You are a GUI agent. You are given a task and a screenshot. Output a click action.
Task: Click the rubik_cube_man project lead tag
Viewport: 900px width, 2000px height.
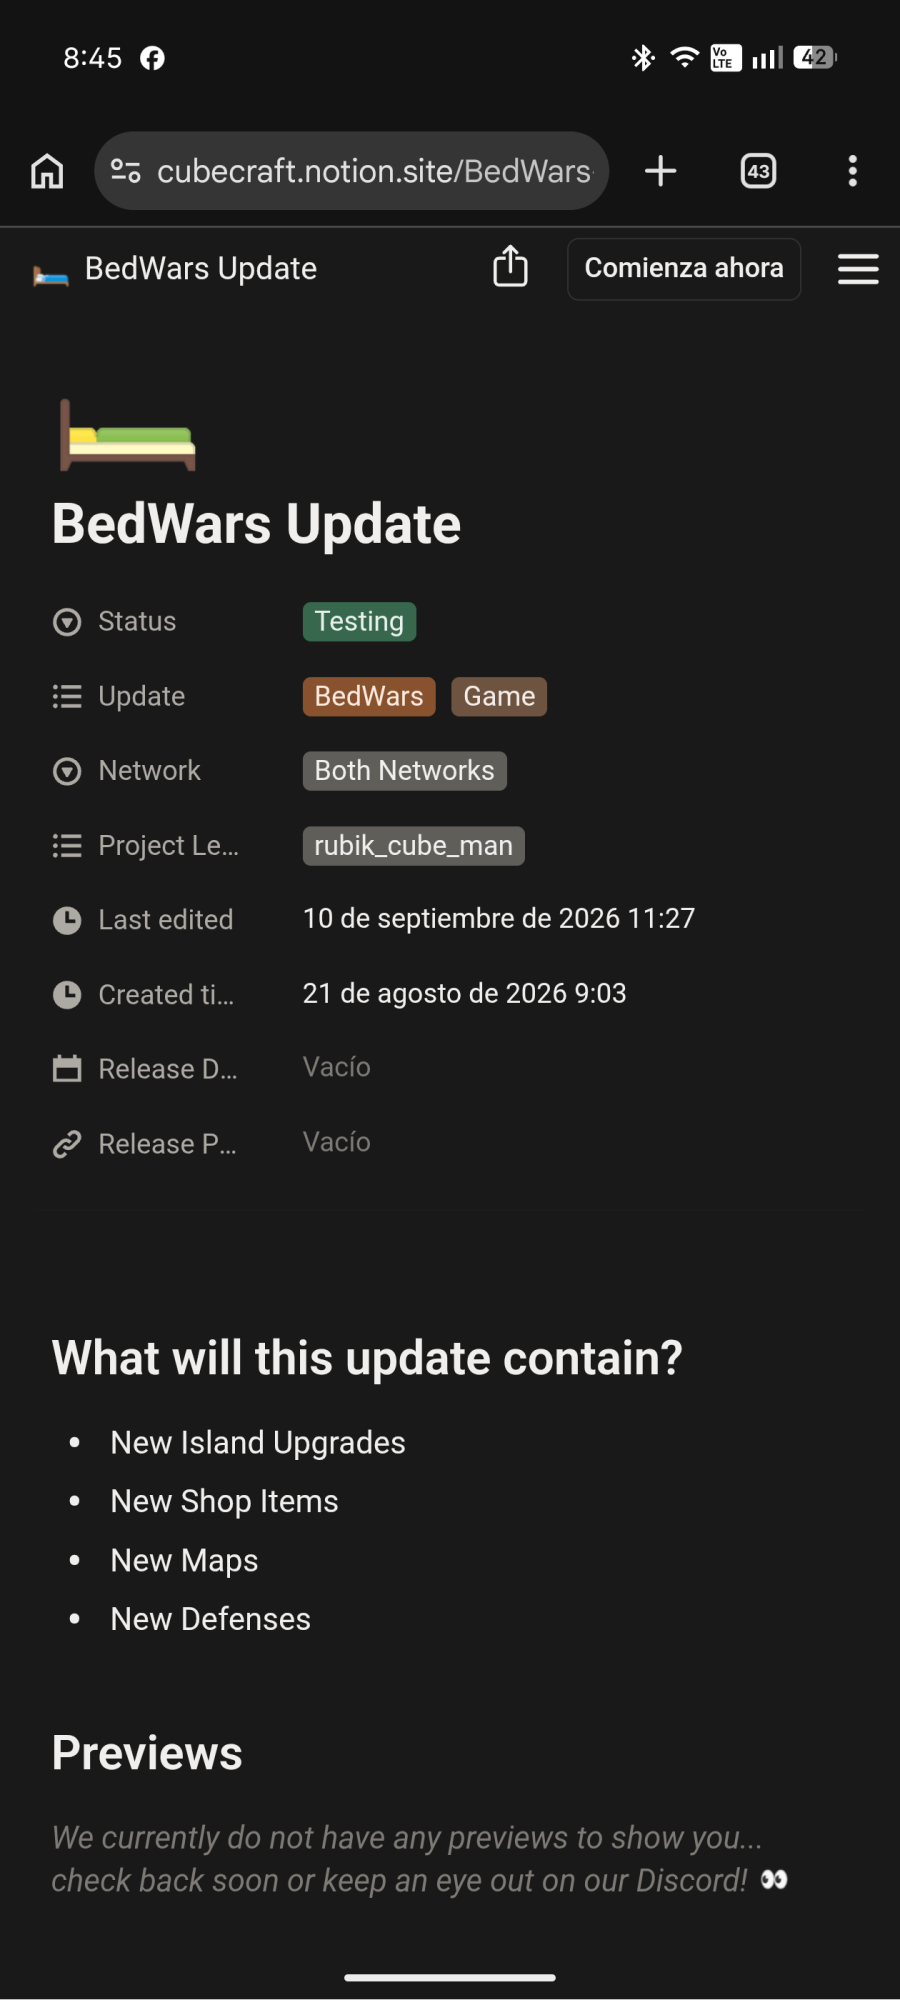click(x=413, y=846)
